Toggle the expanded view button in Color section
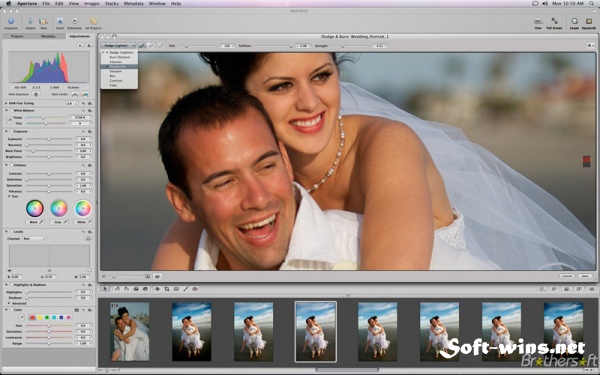This screenshot has width=600, height=375. pos(77,310)
